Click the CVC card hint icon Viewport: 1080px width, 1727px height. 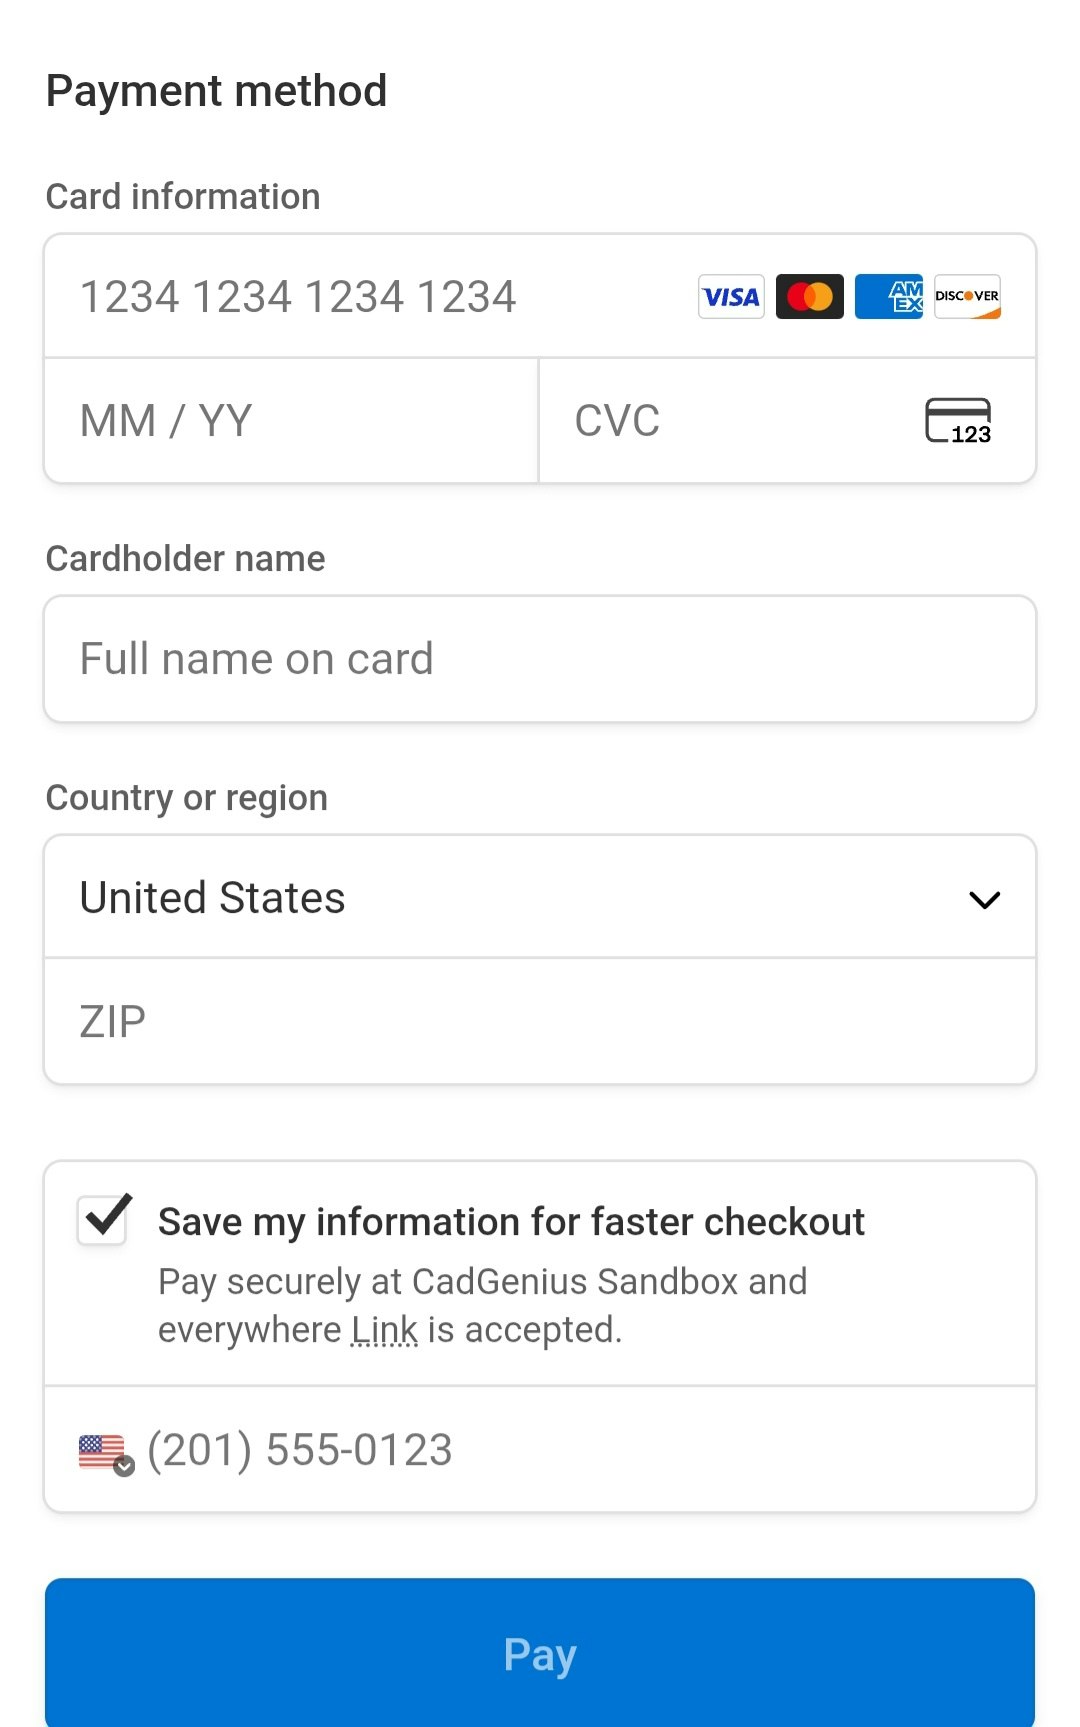click(958, 420)
